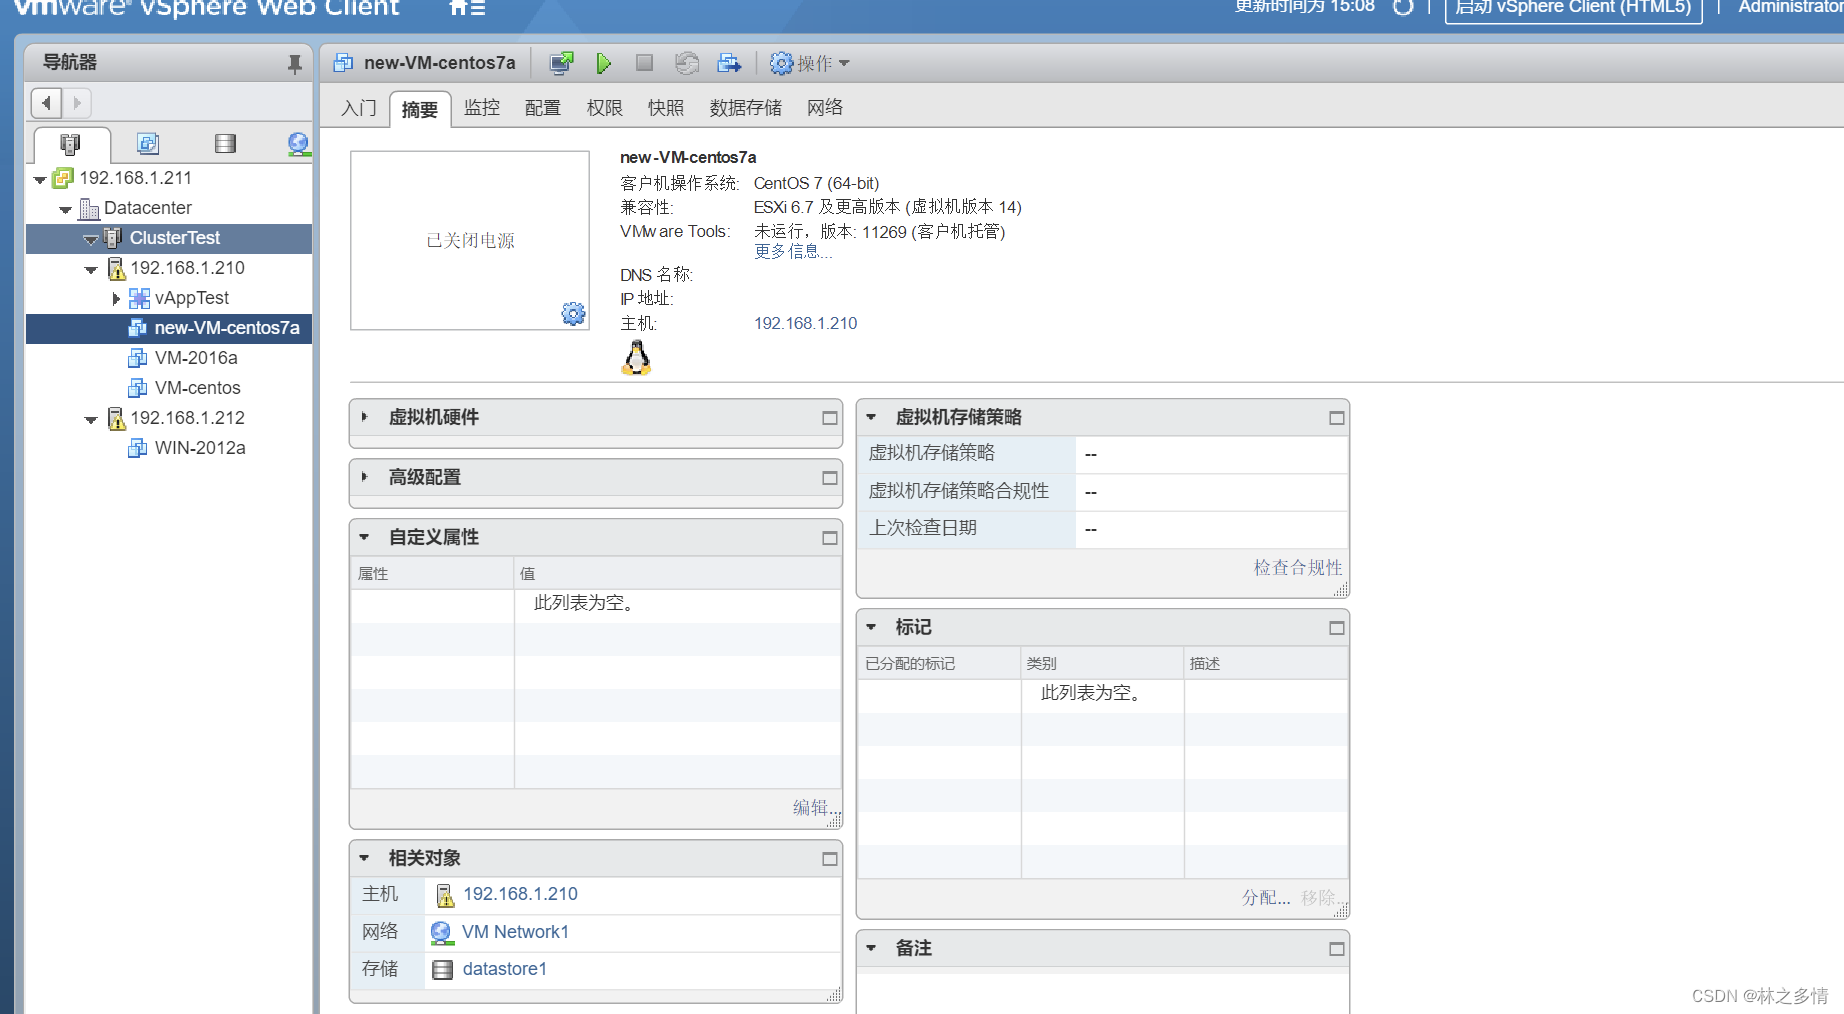Click the restart guest icon in toolbar
The width and height of the screenshot is (1844, 1014).
[x=687, y=63]
